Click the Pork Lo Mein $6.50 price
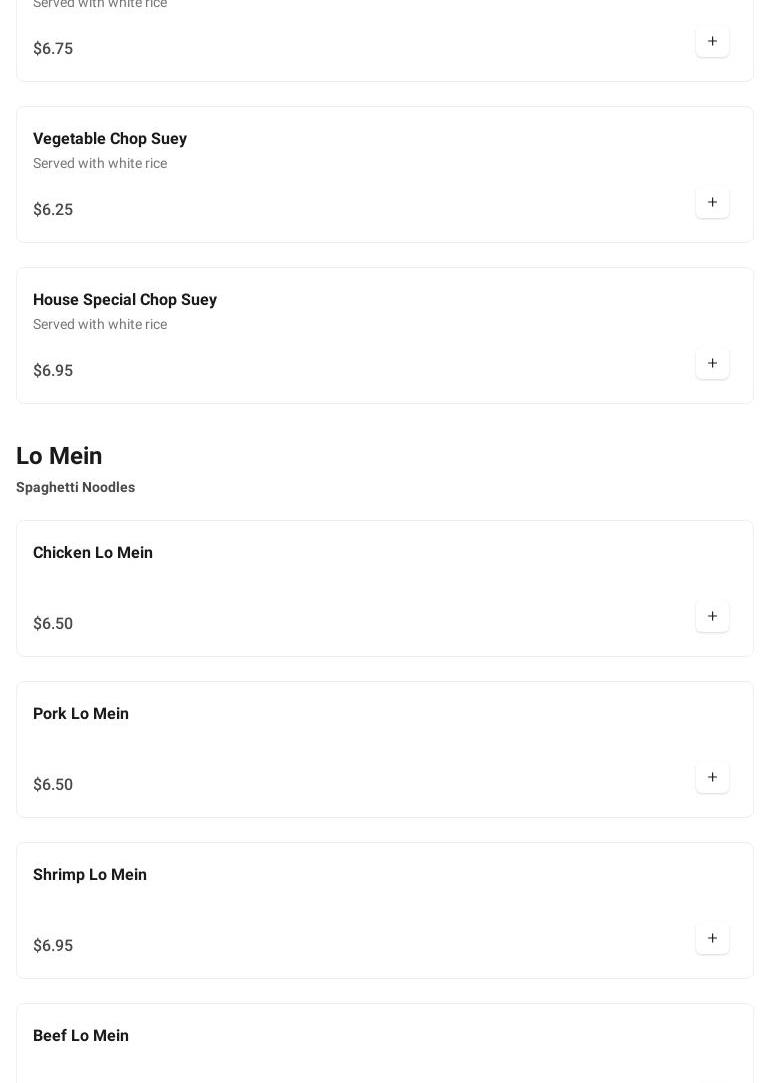 (53, 785)
